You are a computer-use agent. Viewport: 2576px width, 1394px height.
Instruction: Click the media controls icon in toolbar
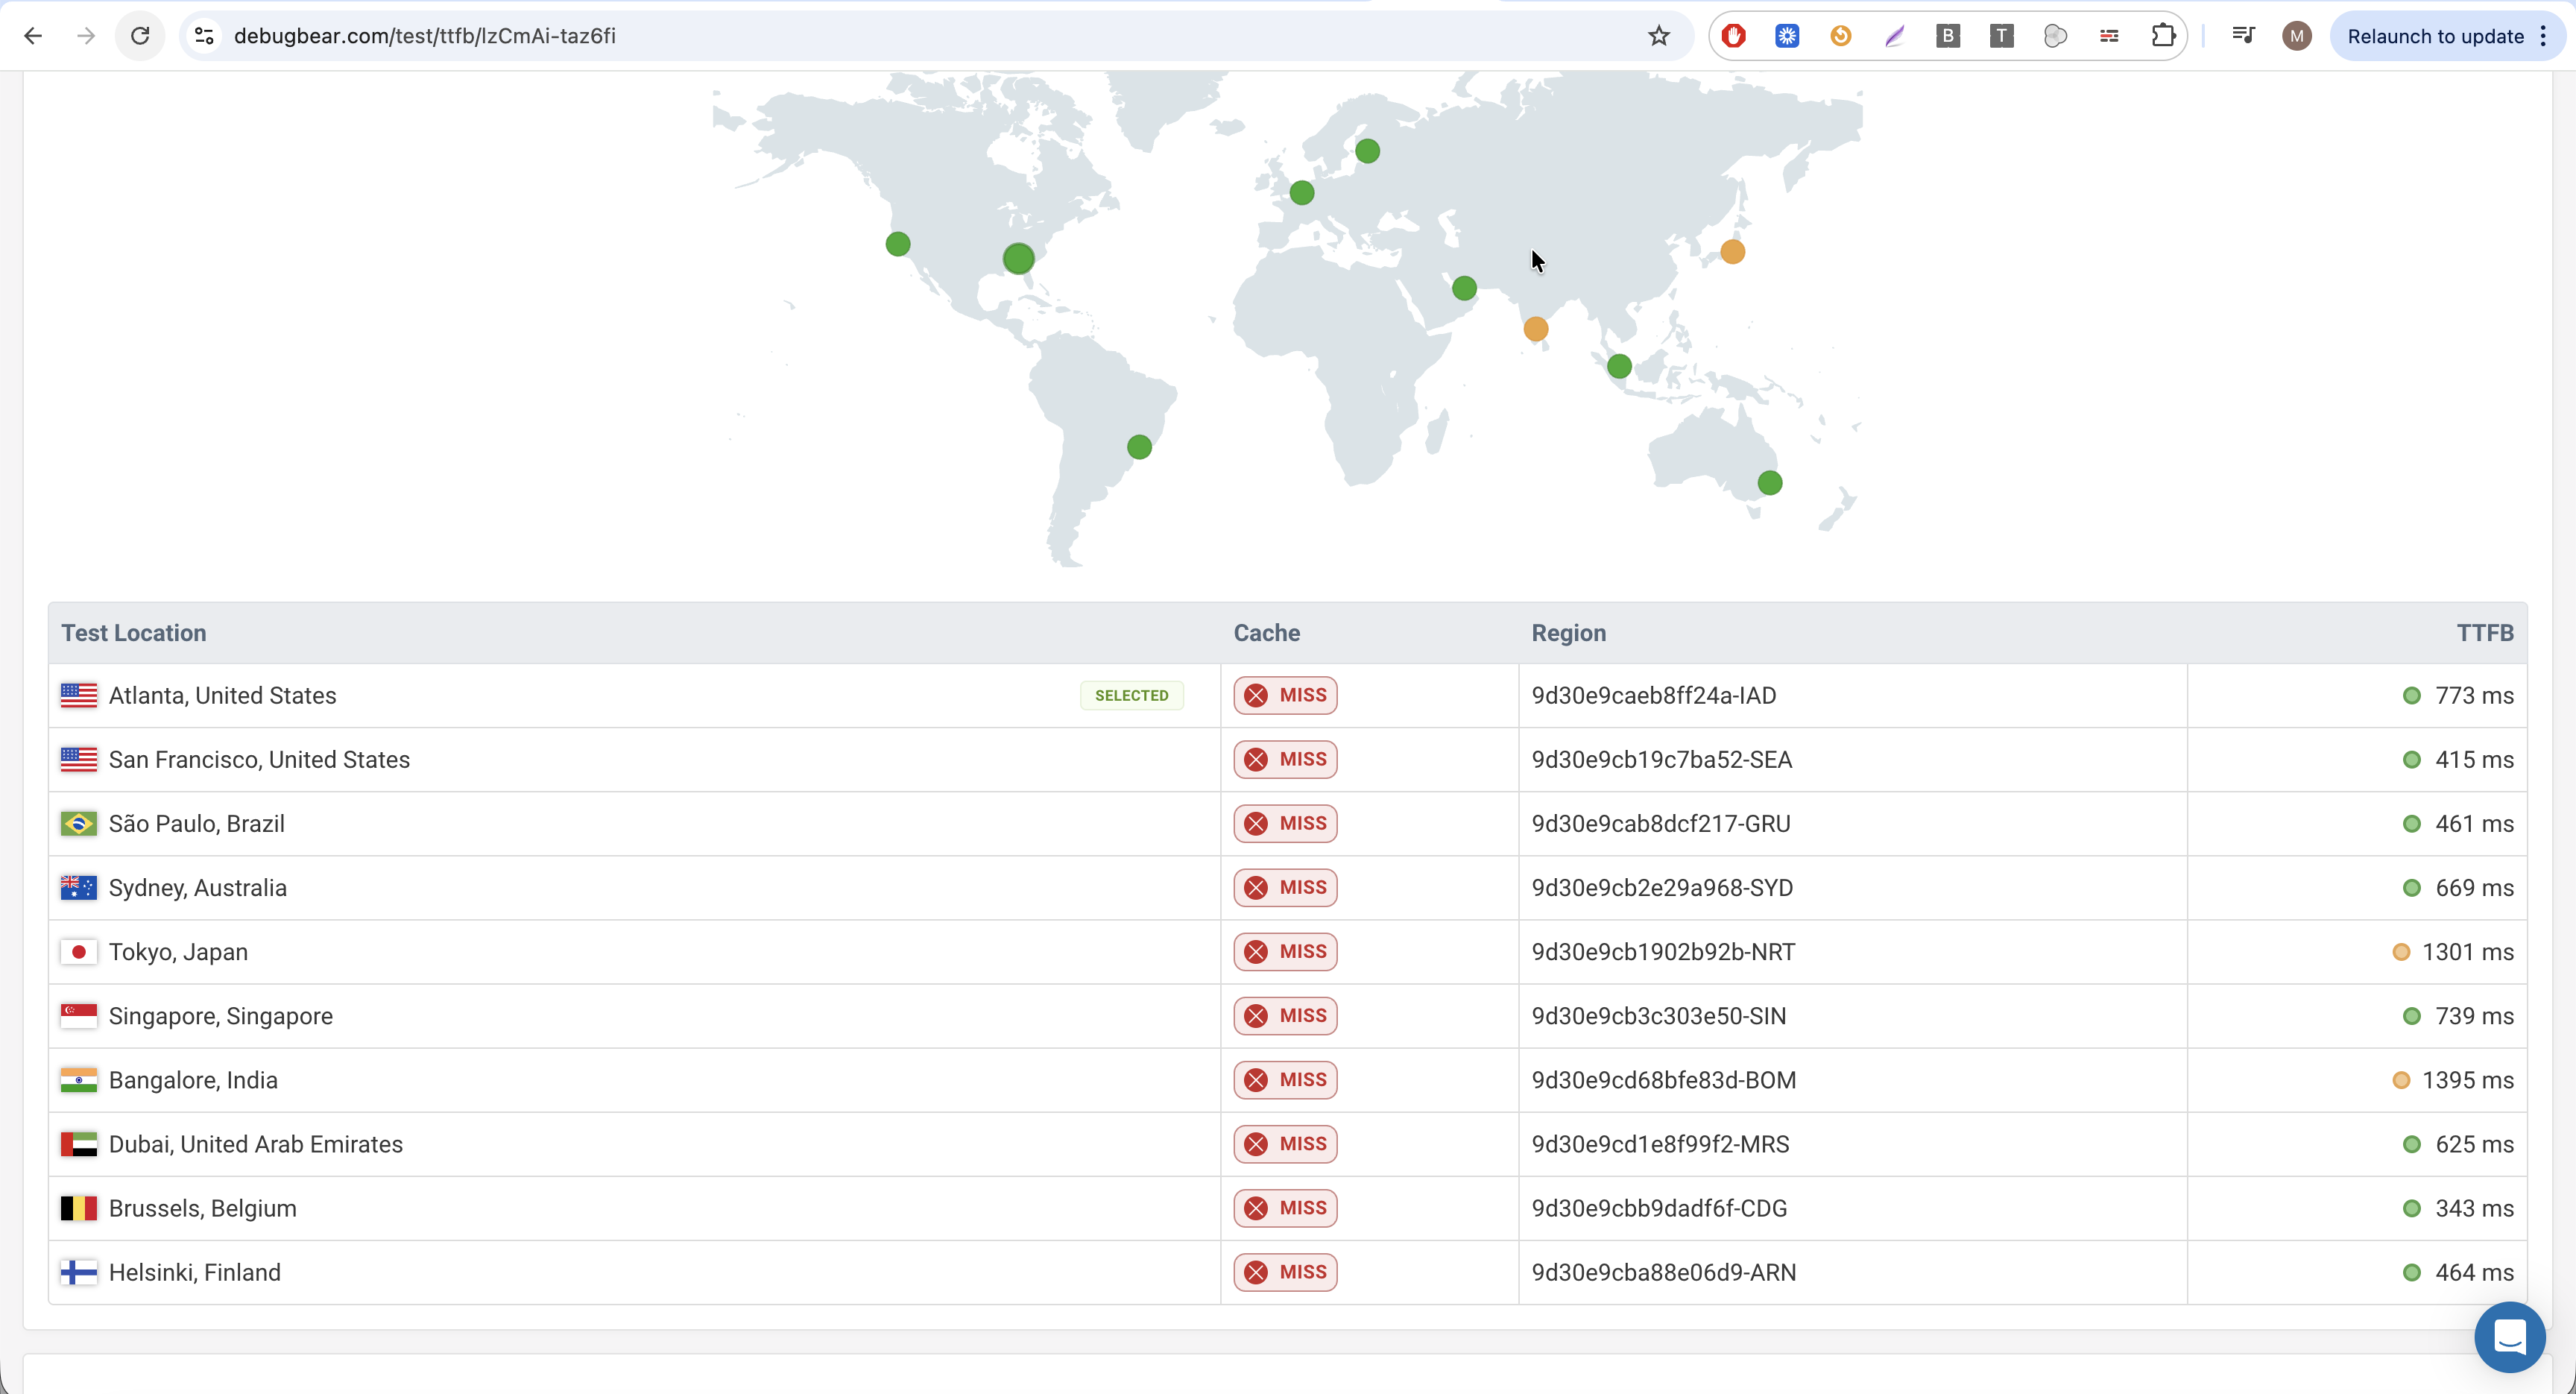point(2243,36)
